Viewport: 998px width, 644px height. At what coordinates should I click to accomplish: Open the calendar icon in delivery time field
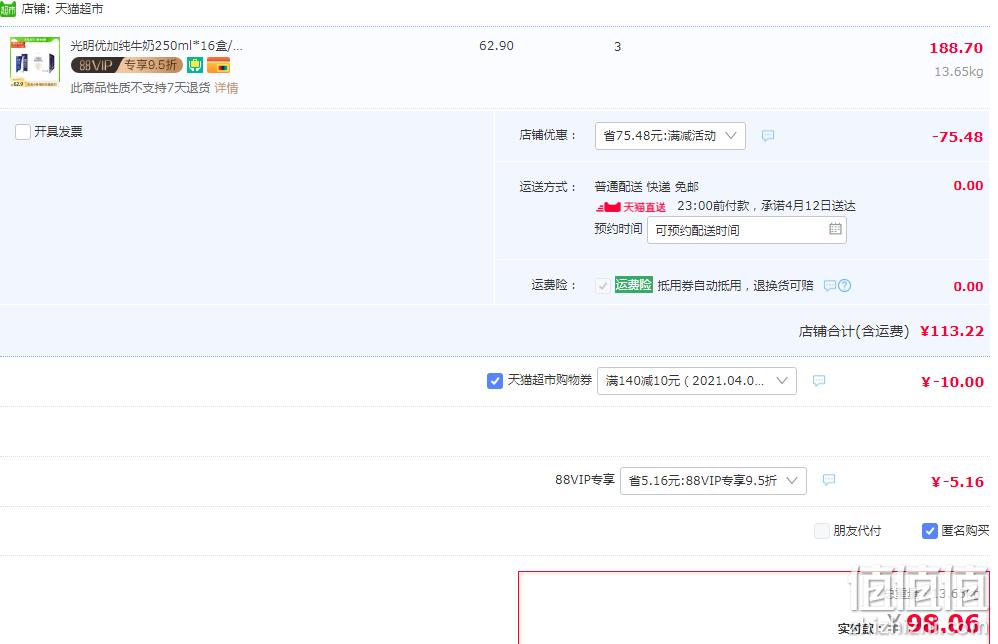[835, 229]
